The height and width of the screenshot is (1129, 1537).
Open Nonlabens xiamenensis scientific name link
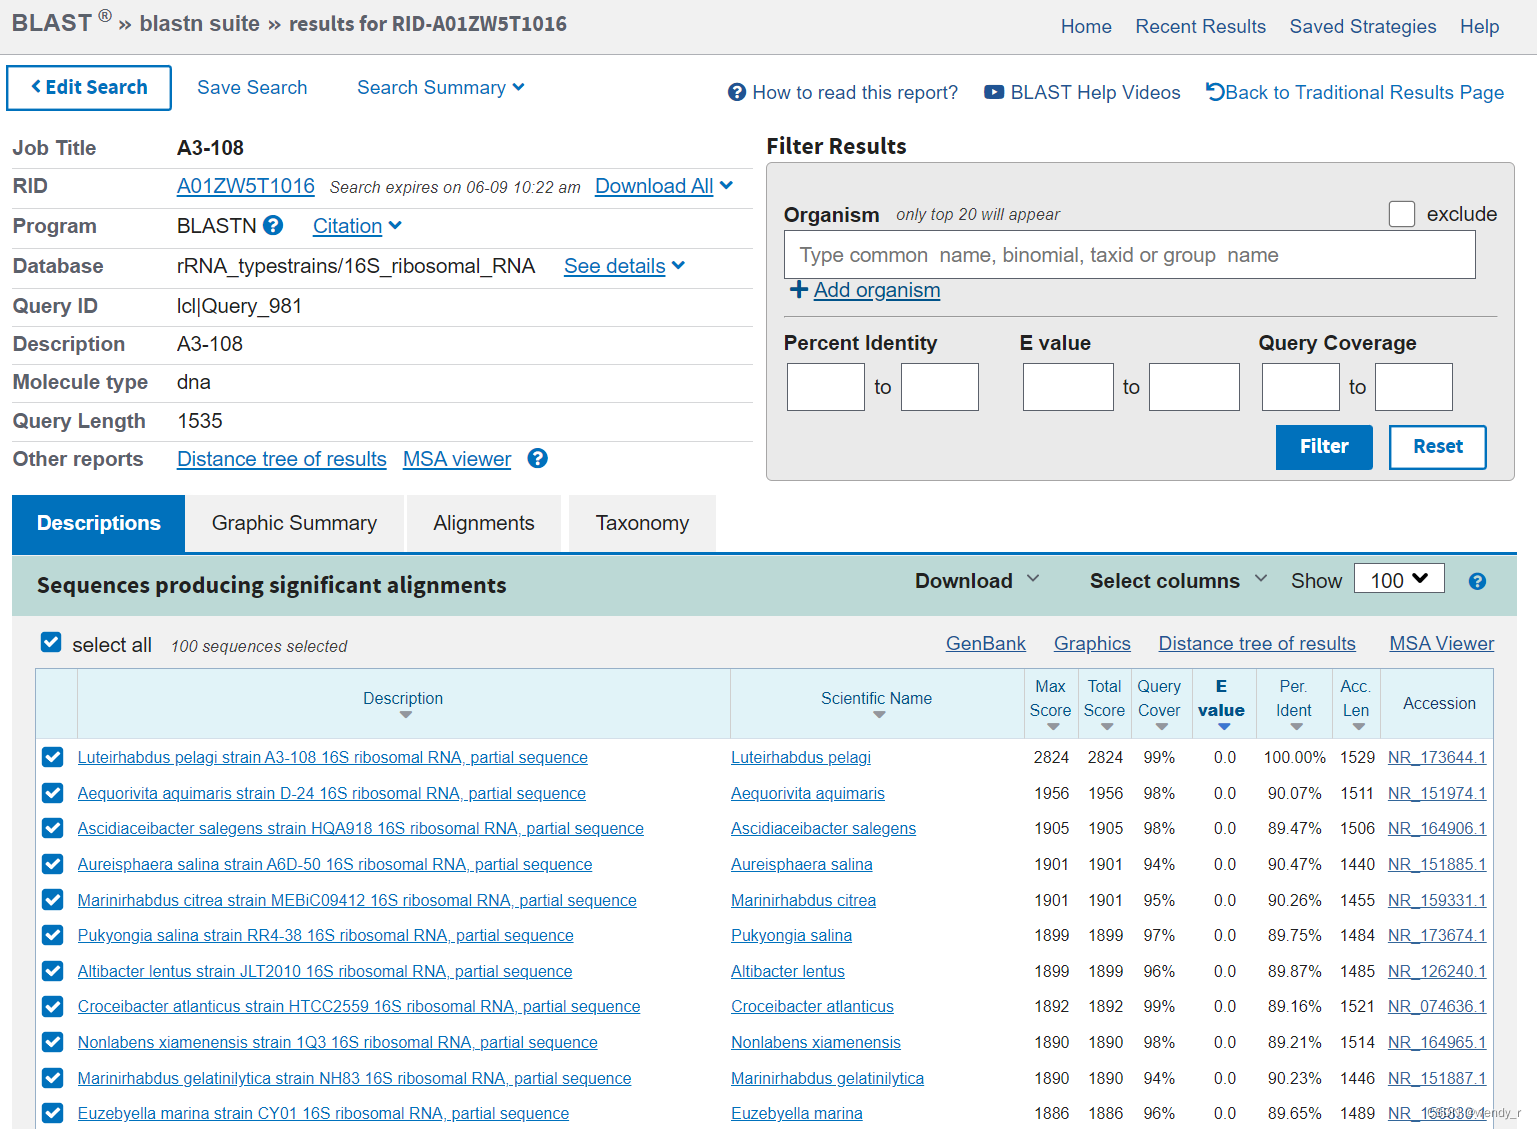coord(816,1043)
